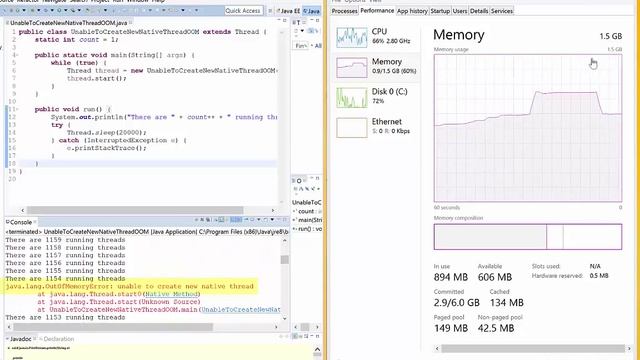Open the Ethernet performance view

(x=376, y=127)
